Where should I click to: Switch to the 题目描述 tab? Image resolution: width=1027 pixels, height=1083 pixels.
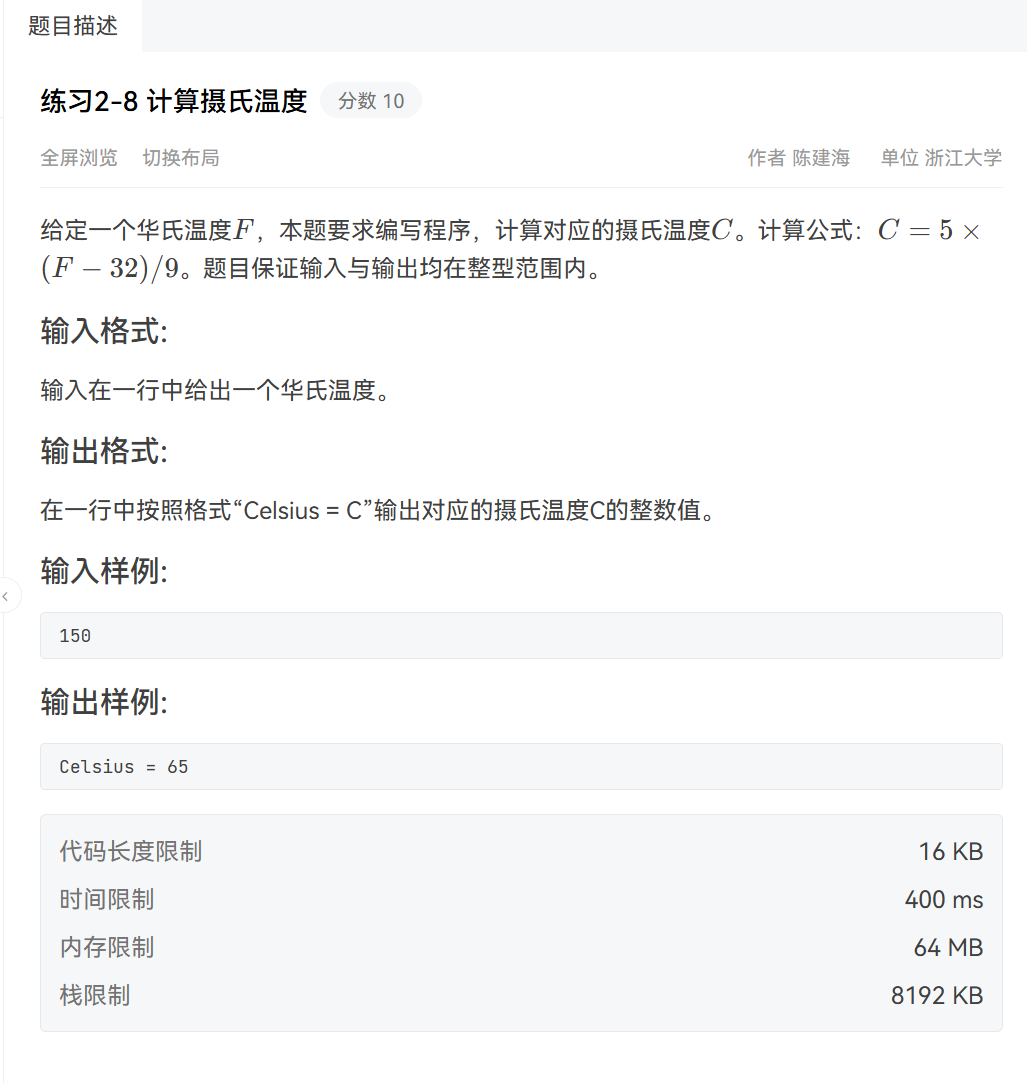[71, 26]
